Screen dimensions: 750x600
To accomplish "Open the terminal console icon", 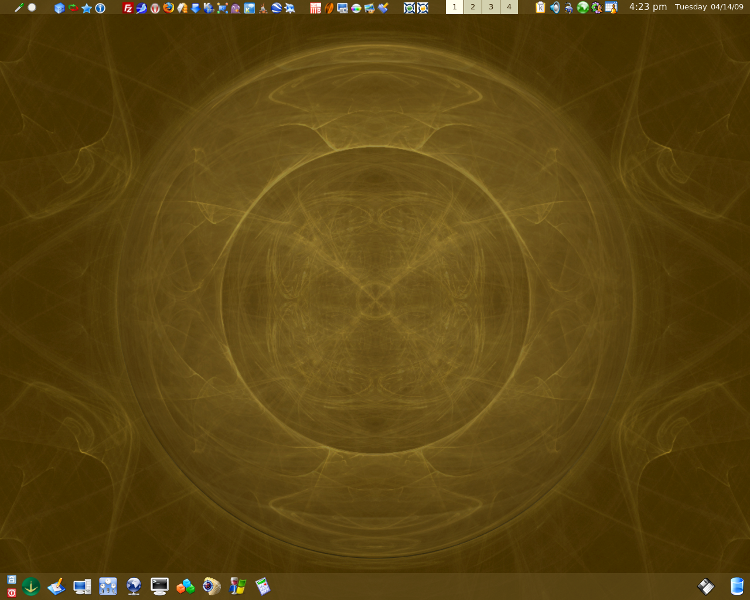I will (x=160, y=587).
